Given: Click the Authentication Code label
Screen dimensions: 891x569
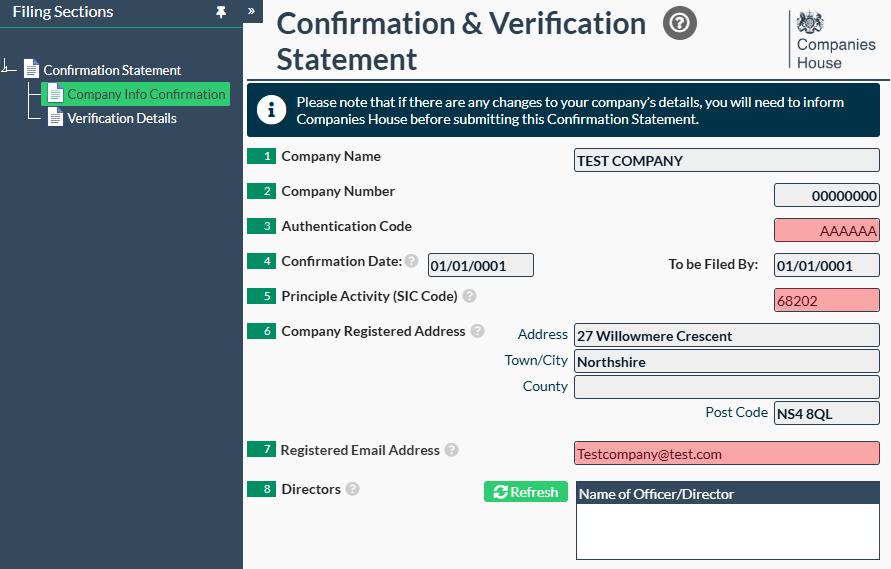Looking at the screenshot, I should coord(347,226).
